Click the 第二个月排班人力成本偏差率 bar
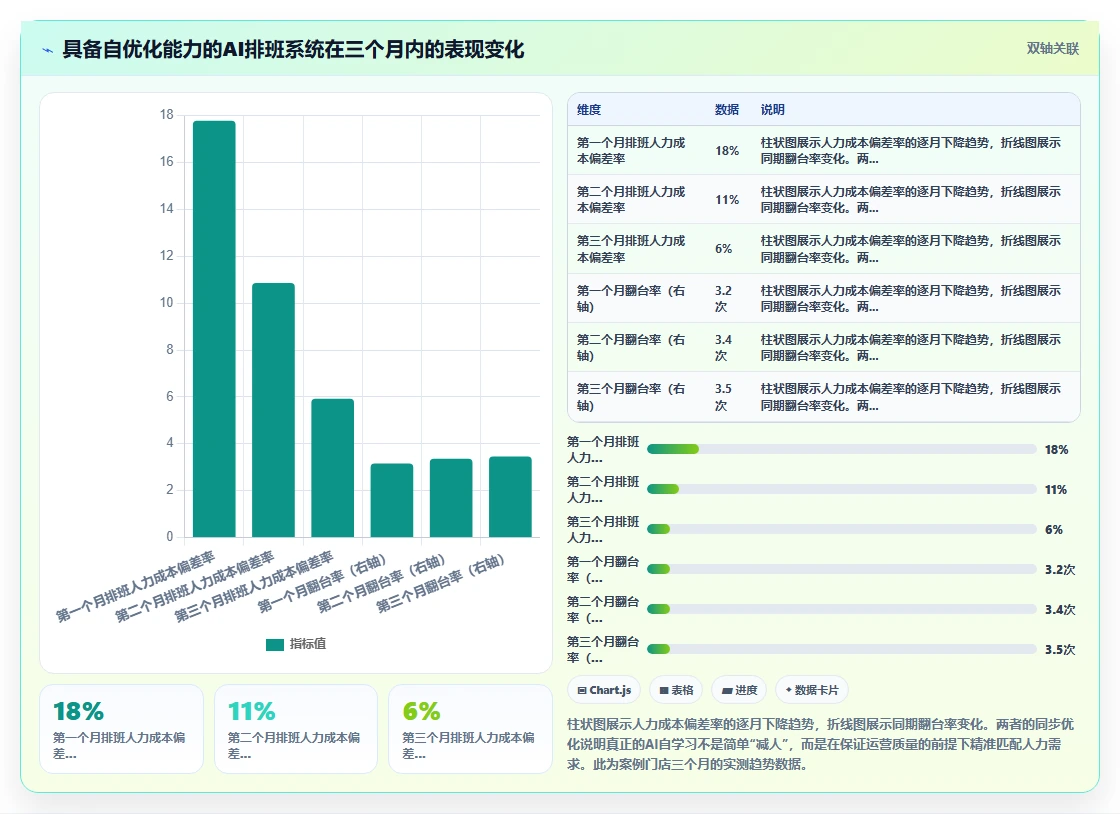This screenshot has width=1120, height=814. [x=274, y=410]
